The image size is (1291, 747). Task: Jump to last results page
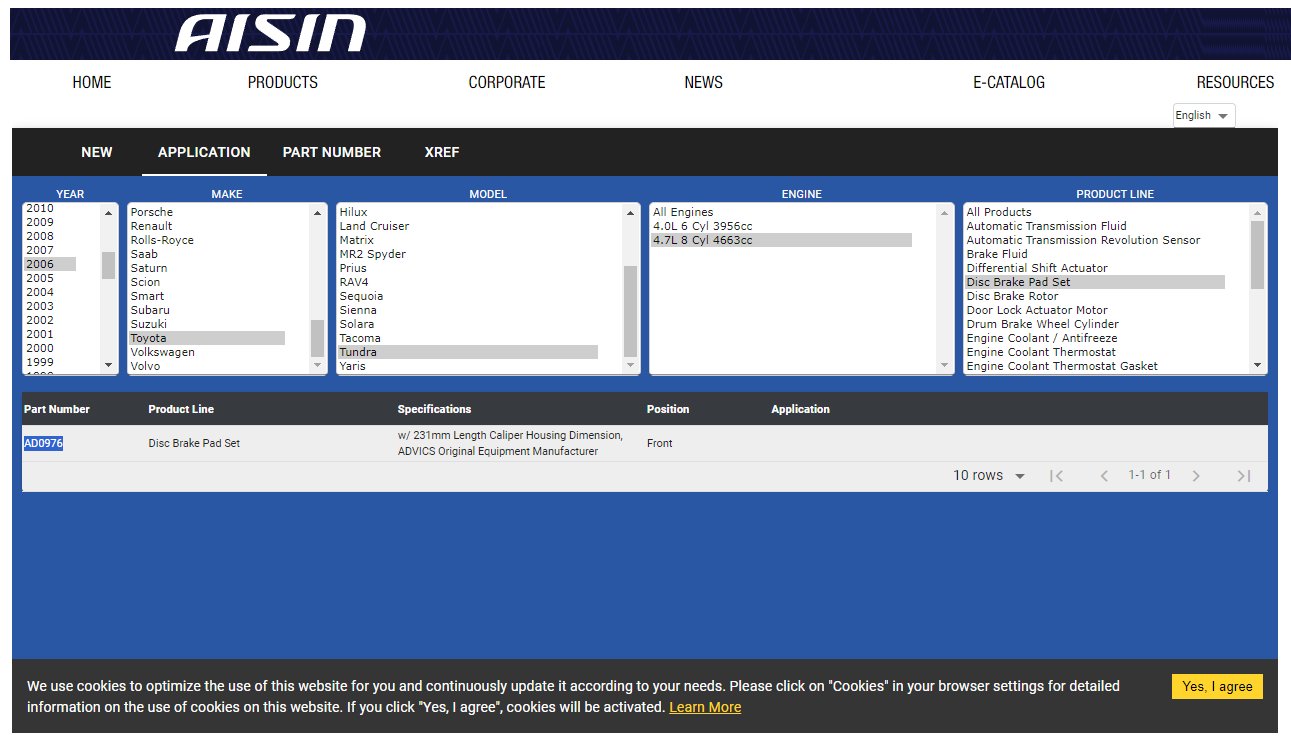tap(1244, 476)
